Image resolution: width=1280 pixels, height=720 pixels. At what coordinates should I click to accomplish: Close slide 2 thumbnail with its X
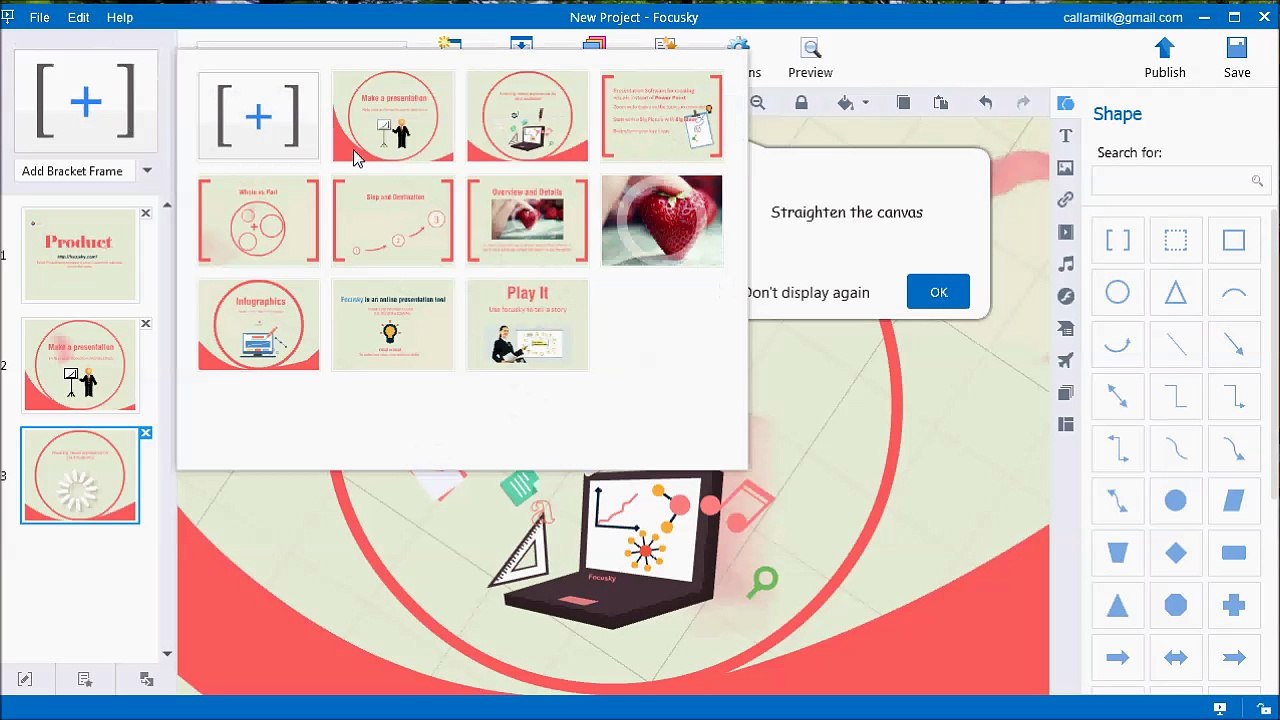pyautogui.click(x=145, y=324)
